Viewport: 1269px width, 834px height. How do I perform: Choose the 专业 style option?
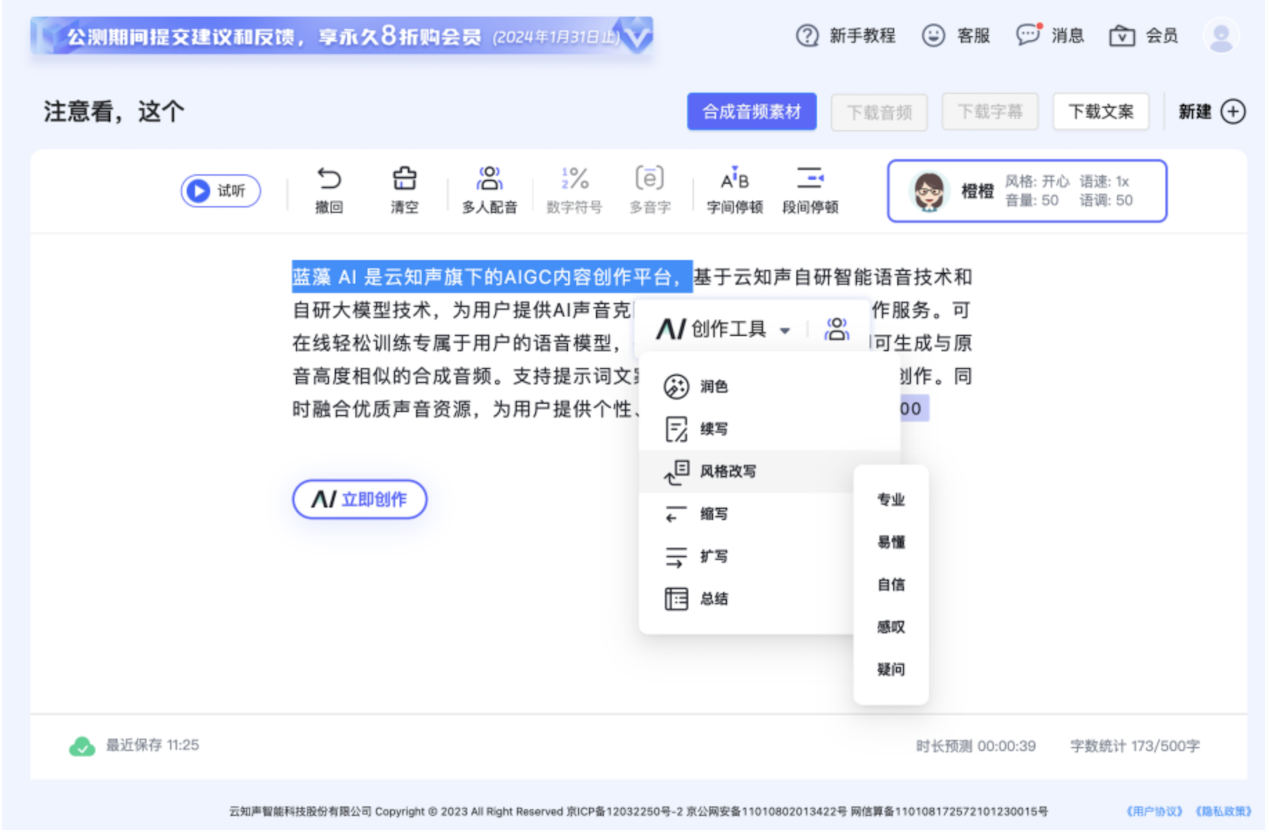tap(891, 500)
